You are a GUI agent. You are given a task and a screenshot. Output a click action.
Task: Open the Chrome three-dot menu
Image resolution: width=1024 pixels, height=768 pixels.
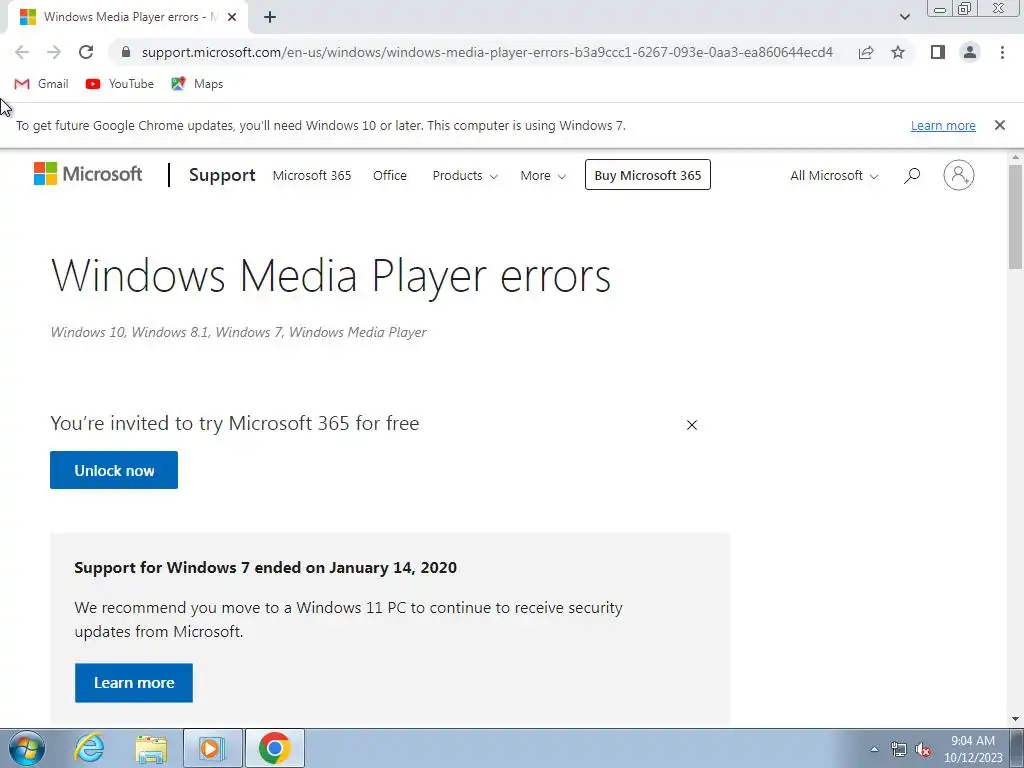coord(1002,52)
